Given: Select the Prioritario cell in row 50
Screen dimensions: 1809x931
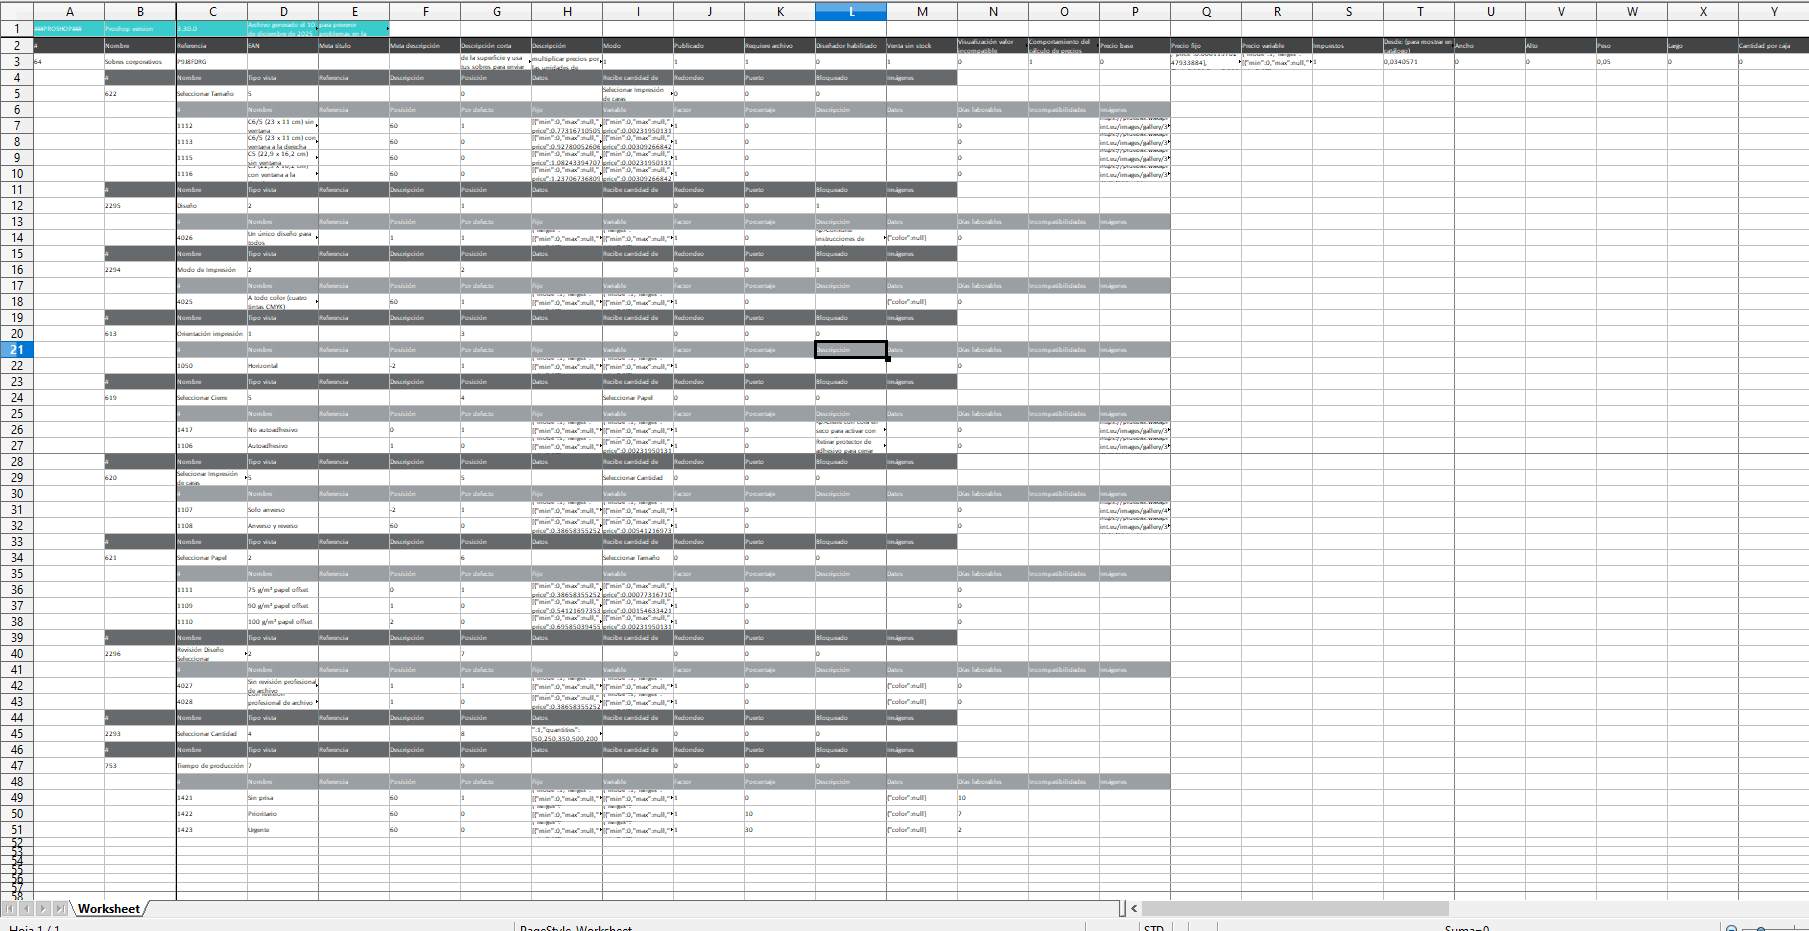Looking at the screenshot, I should (282, 814).
